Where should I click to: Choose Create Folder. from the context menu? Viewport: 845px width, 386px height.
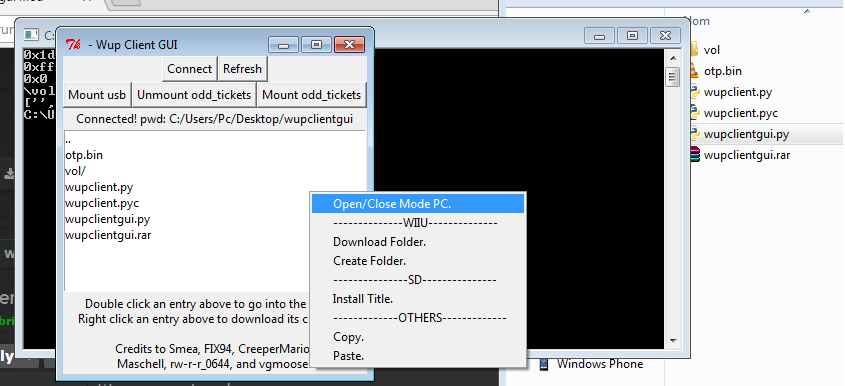369,261
